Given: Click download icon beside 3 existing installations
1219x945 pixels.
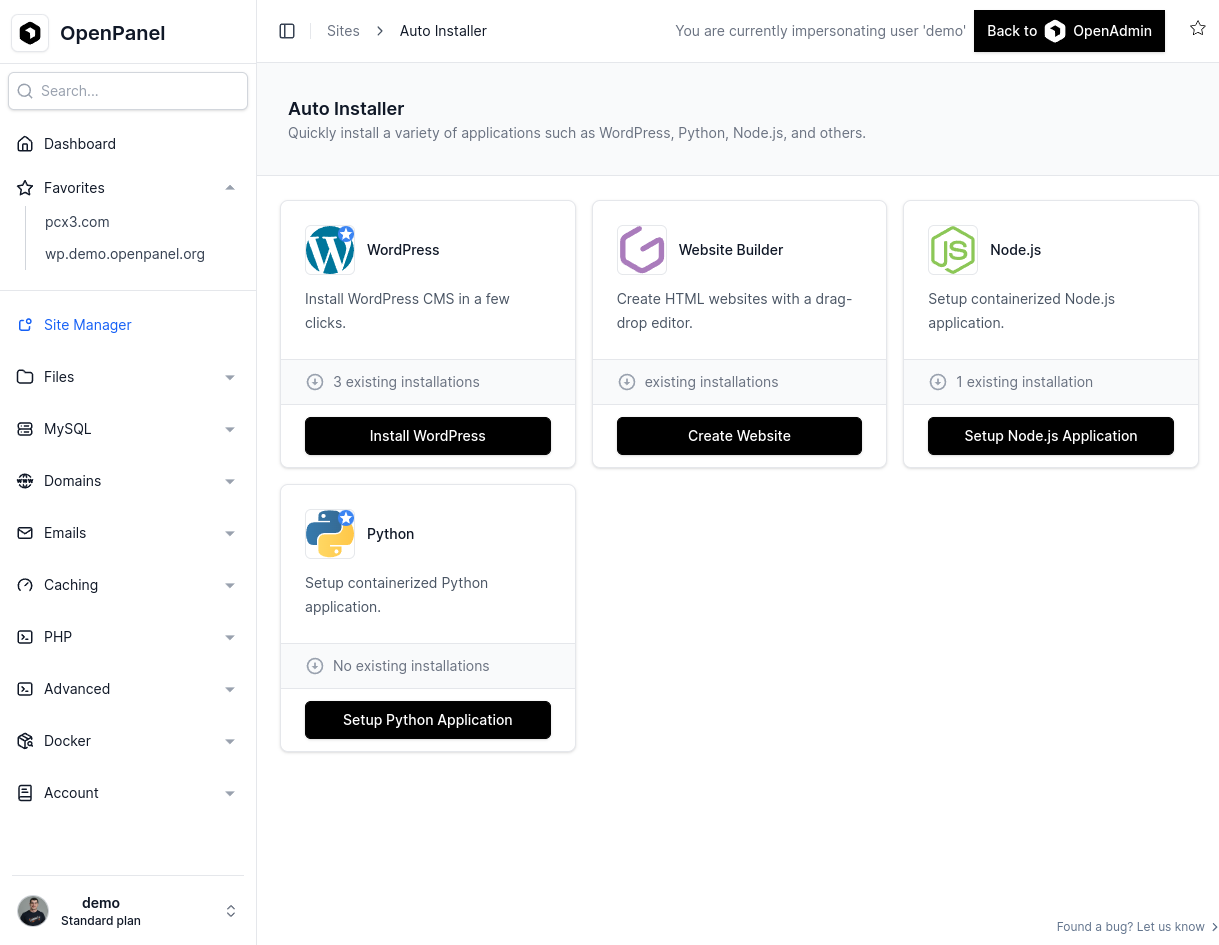Looking at the screenshot, I should pos(315,382).
